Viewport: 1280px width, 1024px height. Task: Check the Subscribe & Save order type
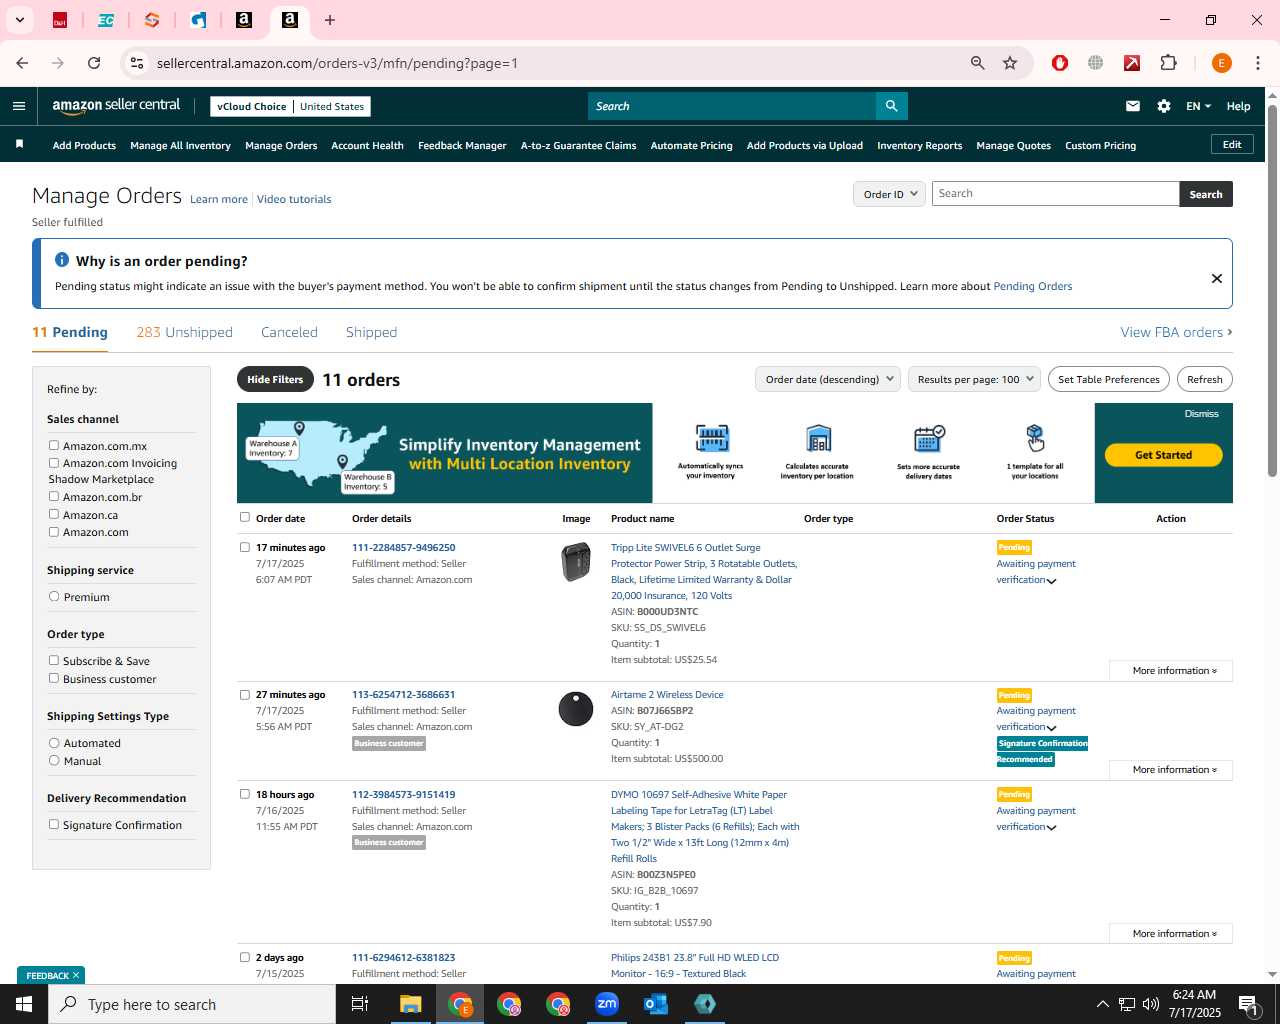point(54,661)
